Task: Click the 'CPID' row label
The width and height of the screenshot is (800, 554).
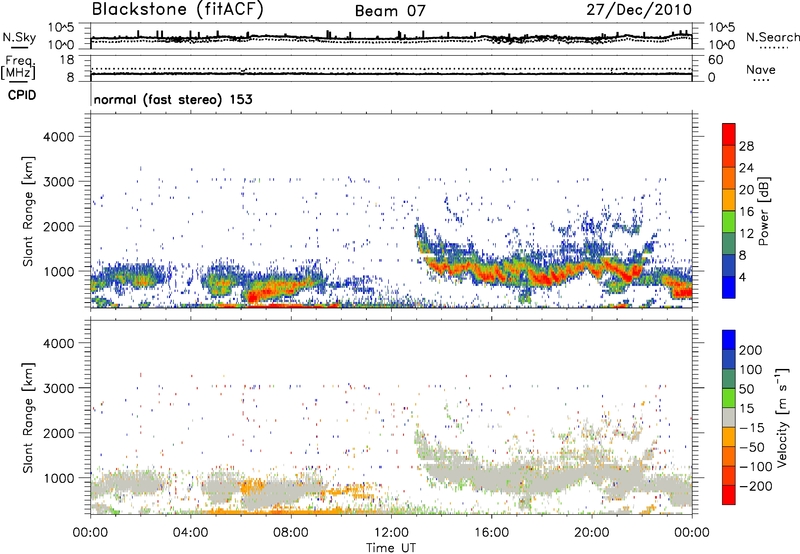Action: (22, 95)
